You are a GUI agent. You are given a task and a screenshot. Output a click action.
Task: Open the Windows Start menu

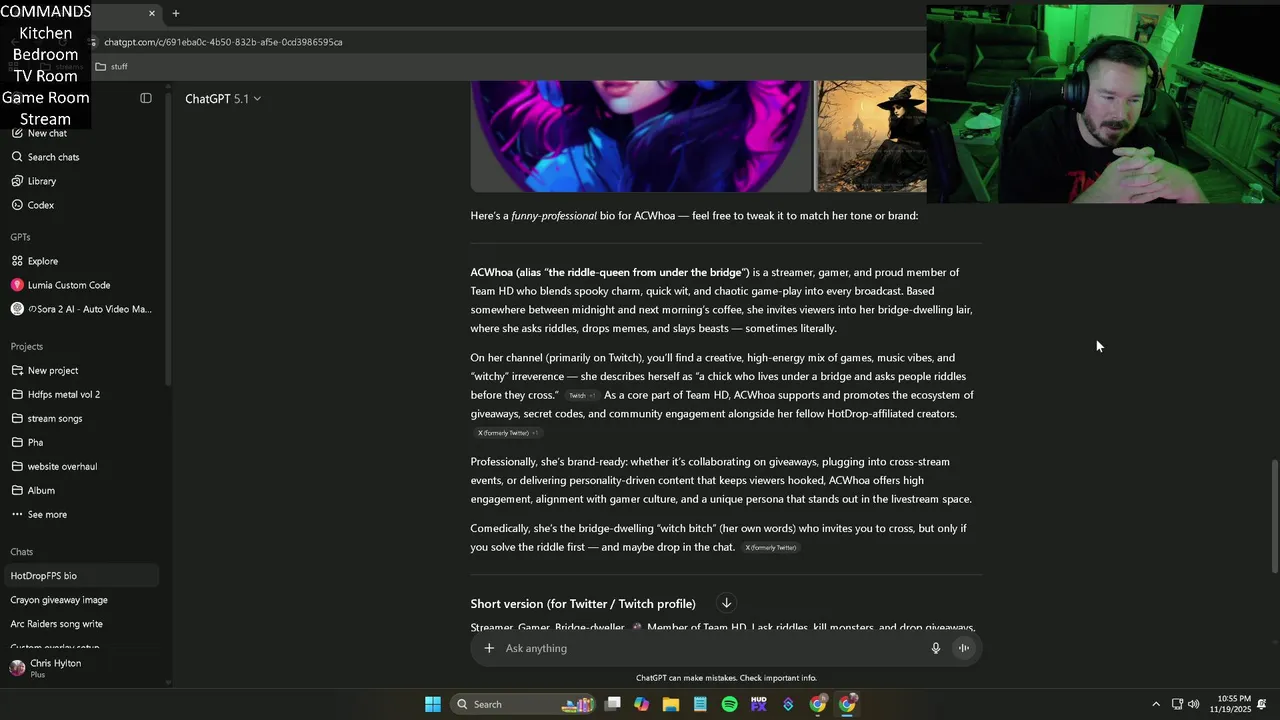coord(433,704)
